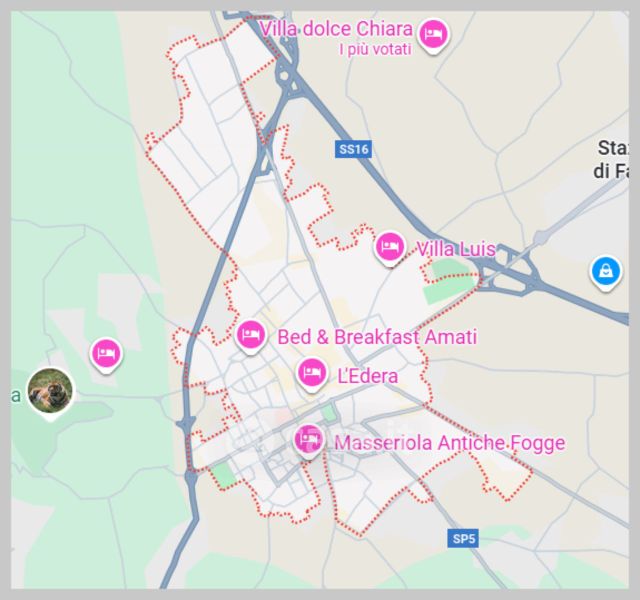This screenshot has width=640, height=600.
Task: Click the unlabeled pink hotel pin in green area
Action: (106, 355)
